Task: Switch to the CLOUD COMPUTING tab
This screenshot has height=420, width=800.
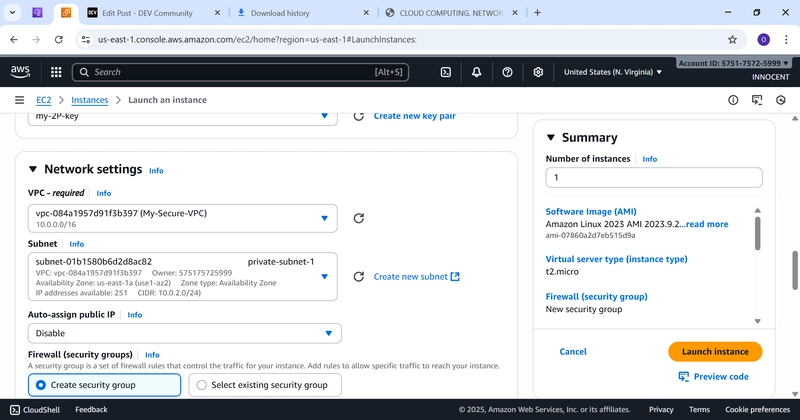Action: (452, 13)
